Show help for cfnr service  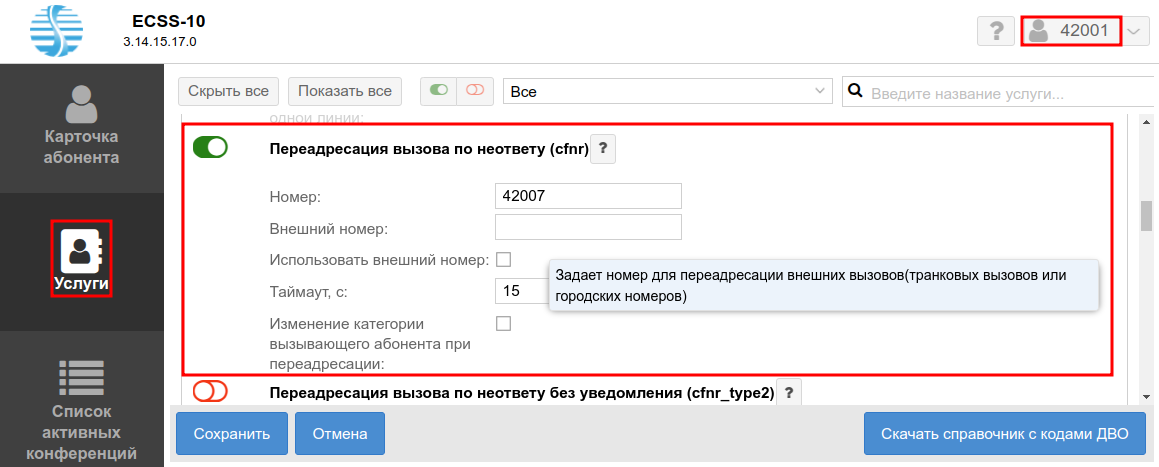pyautogui.click(x=602, y=150)
